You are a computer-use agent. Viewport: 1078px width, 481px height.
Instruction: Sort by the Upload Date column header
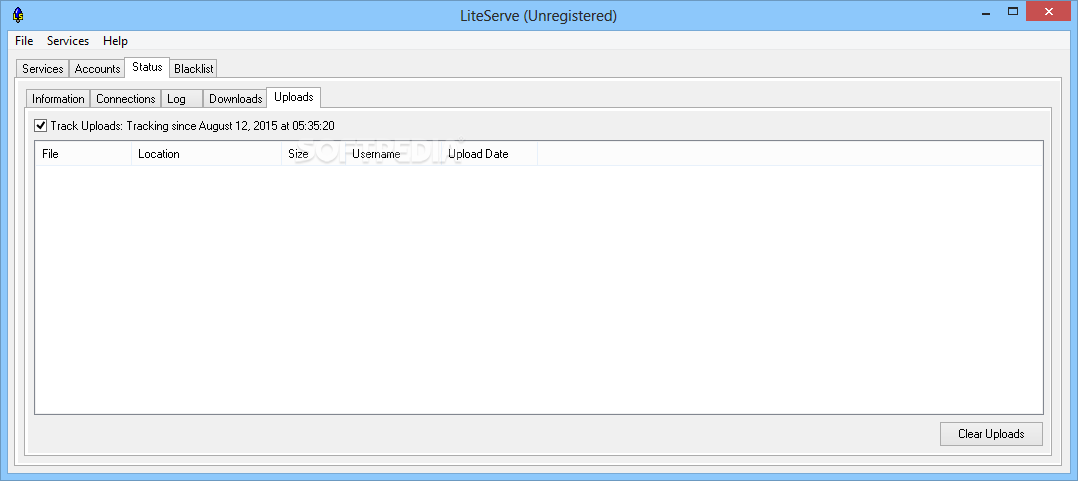coord(489,154)
